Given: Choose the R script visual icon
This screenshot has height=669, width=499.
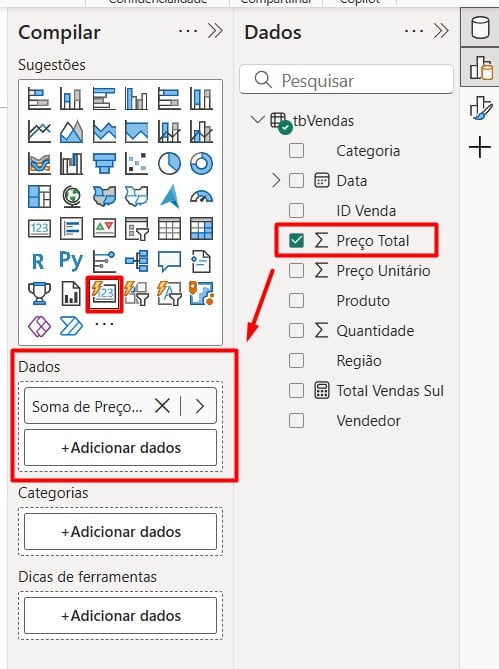Looking at the screenshot, I should tap(38, 261).
